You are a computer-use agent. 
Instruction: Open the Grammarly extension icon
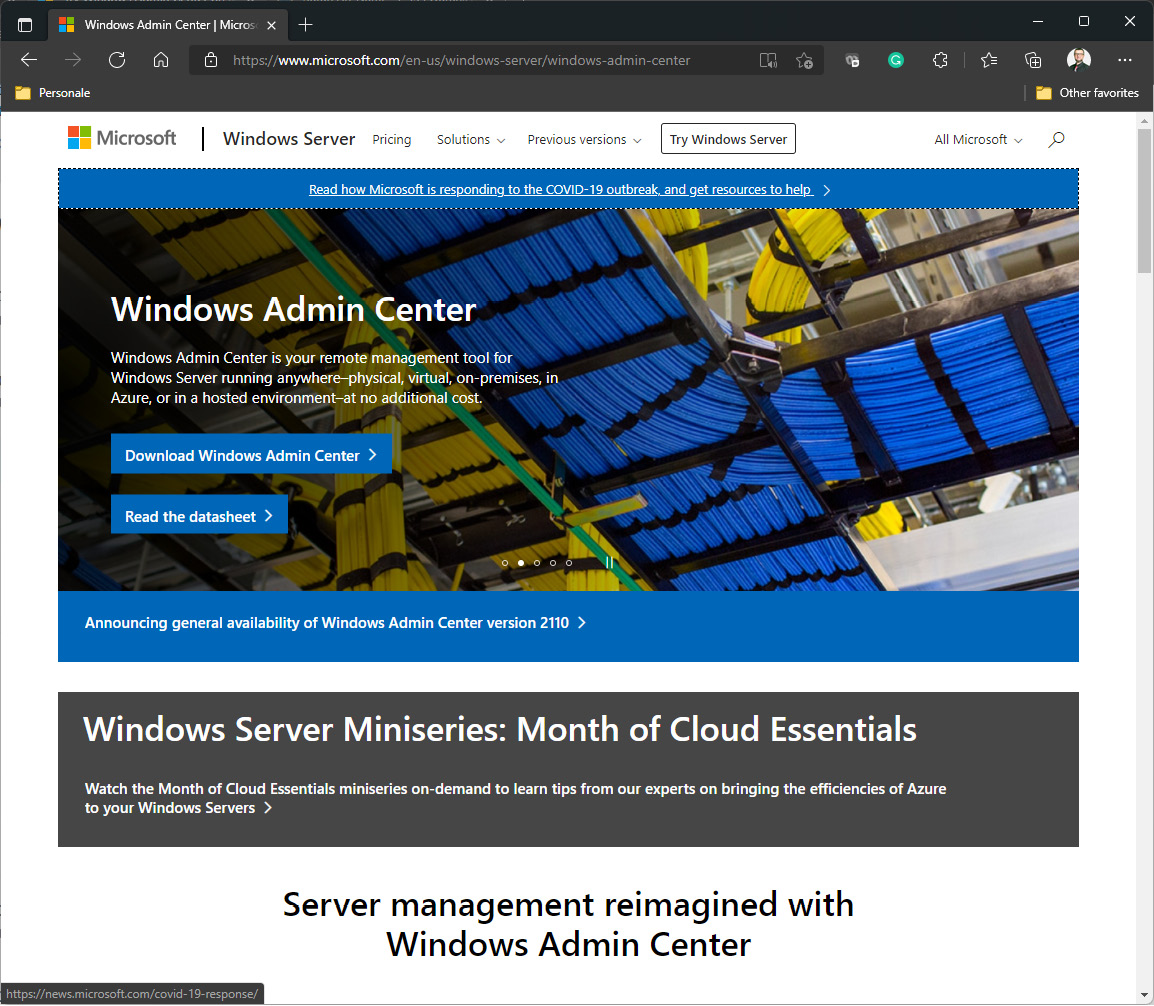pyautogui.click(x=896, y=60)
